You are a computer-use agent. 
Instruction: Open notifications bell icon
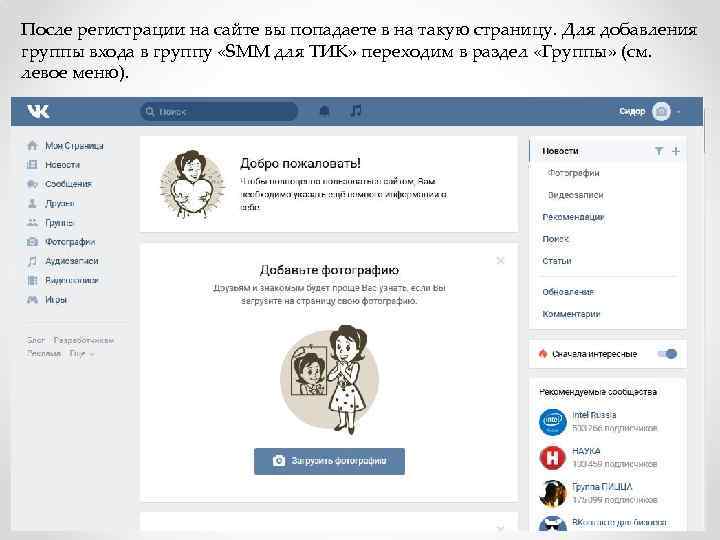[x=324, y=111]
